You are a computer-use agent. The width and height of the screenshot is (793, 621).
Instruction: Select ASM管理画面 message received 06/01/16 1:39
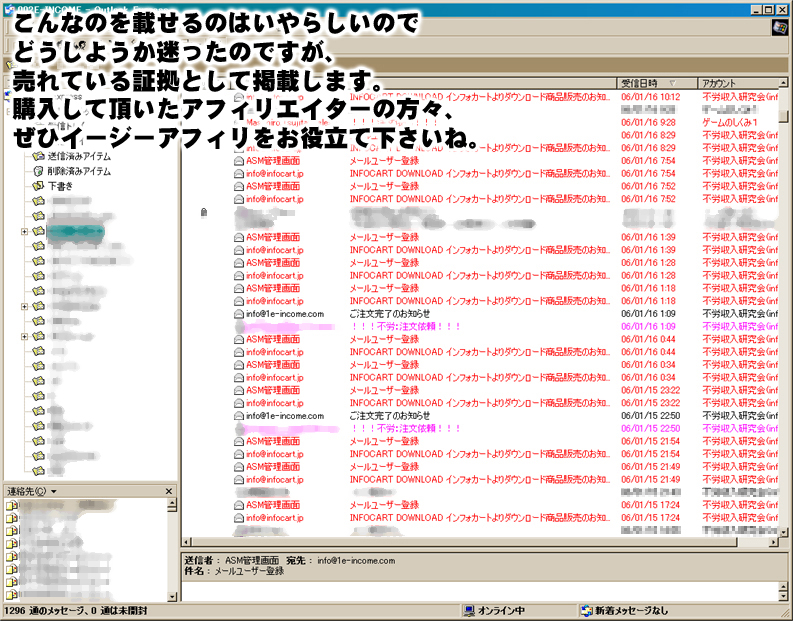[505, 237]
